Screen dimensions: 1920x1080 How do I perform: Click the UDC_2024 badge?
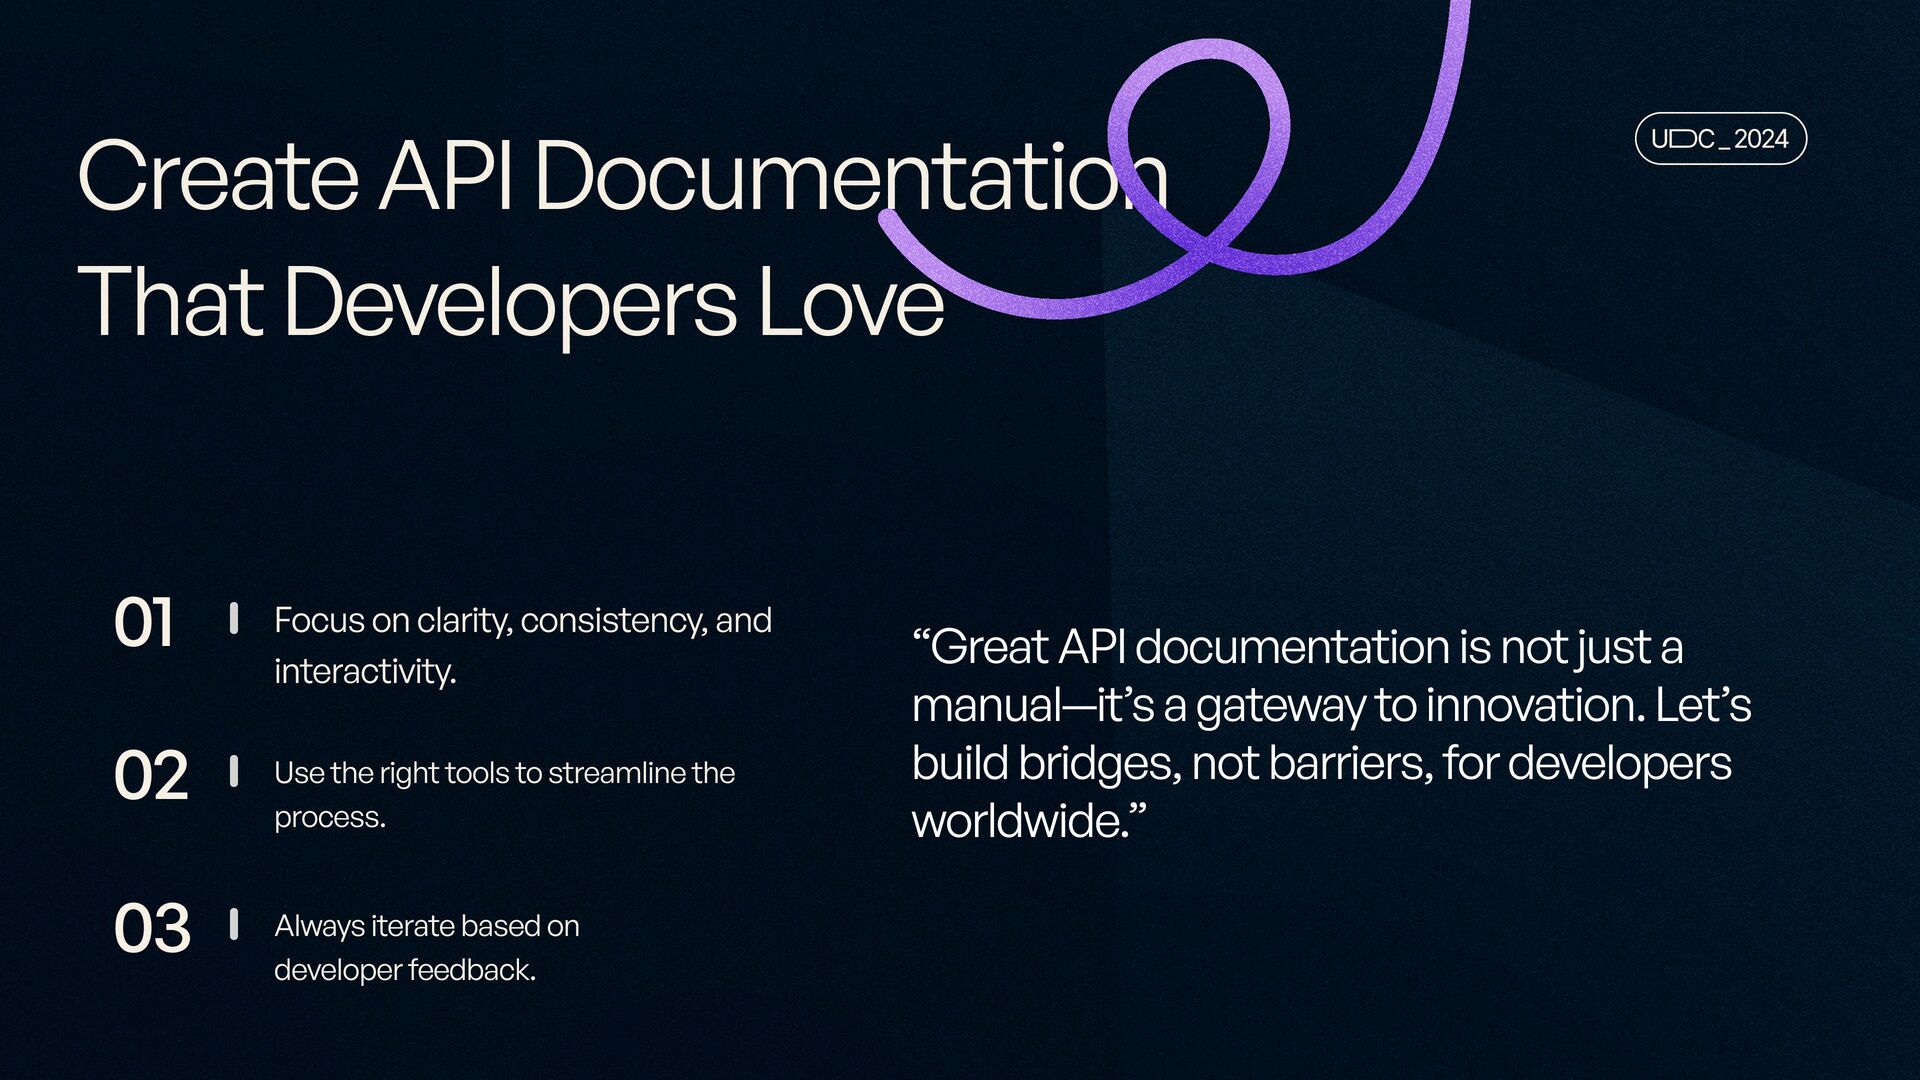pyautogui.click(x=1720, y=139)
